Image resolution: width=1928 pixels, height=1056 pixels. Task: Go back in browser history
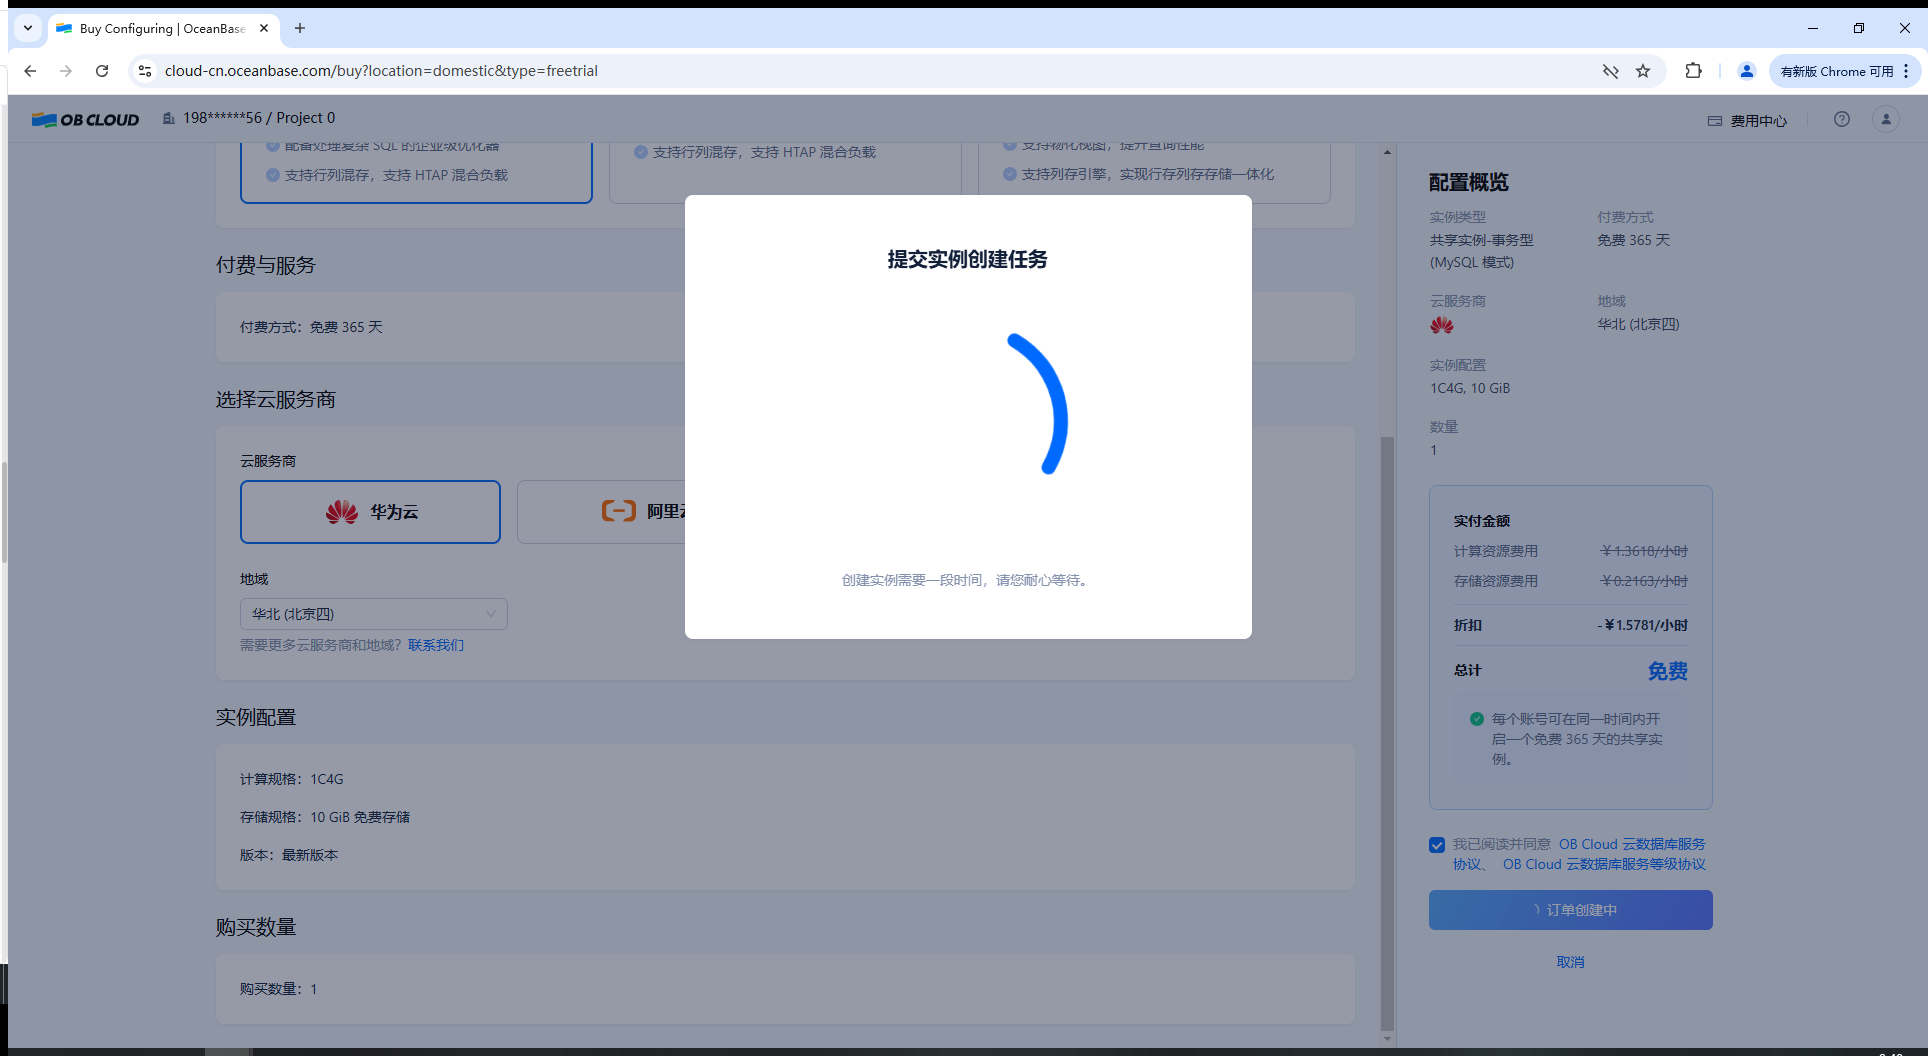point(30,71)
